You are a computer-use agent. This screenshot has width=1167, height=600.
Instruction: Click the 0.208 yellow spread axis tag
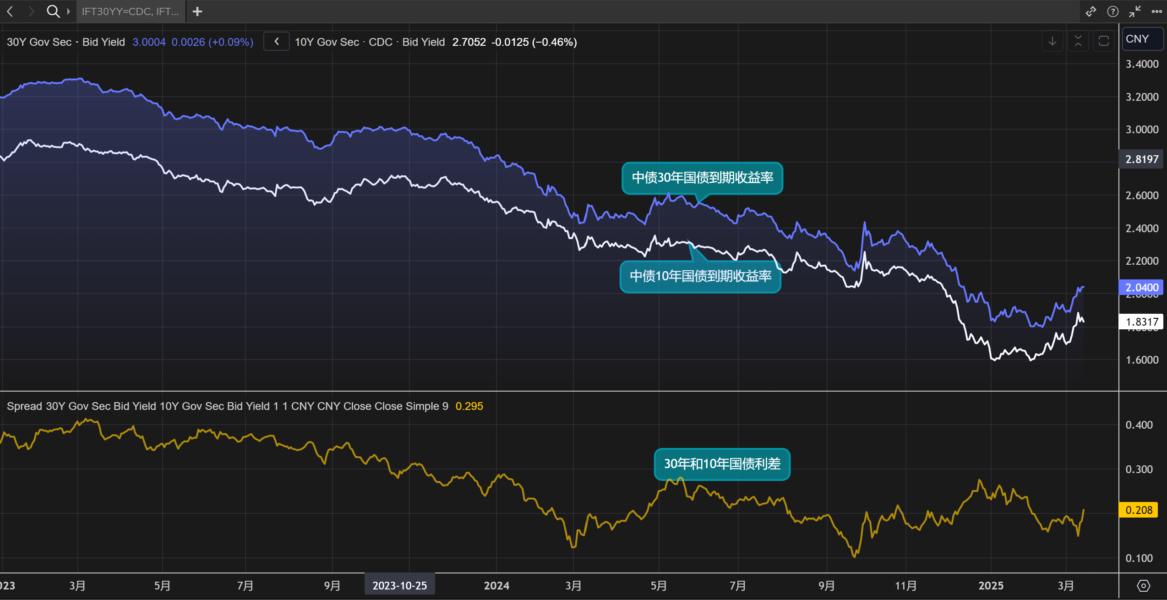pyautogui.click(x=1138, y=510)
